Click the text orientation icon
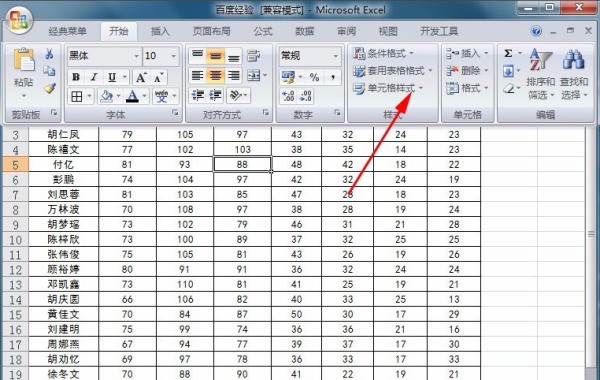The image size is (600, 380). [236, 95]
